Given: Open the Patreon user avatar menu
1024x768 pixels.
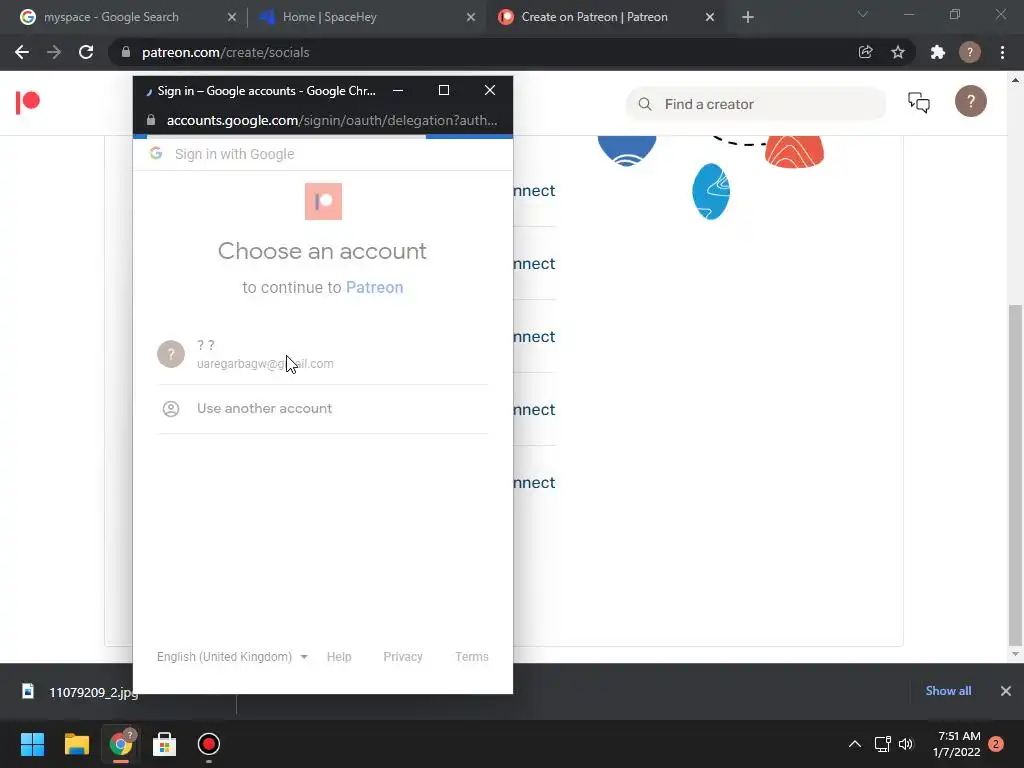Looking at the screenshot, I should [970, 101].
